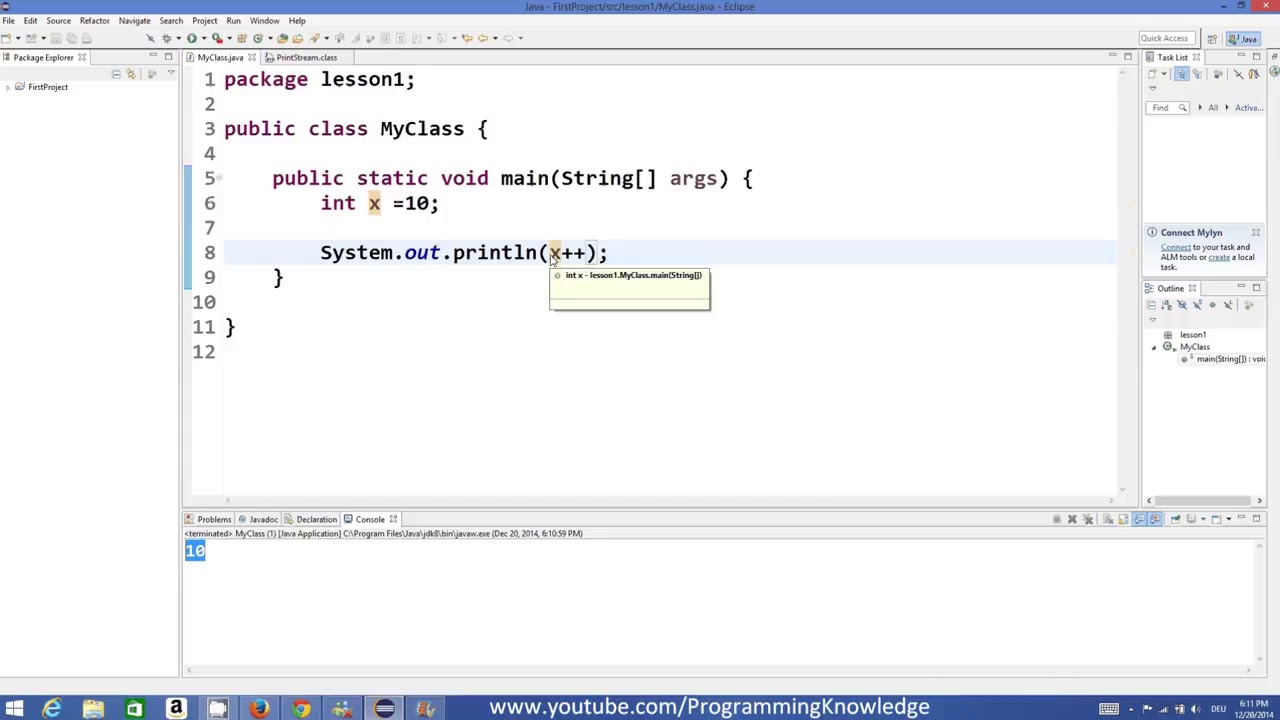Image resolution: width=1280 pixels, height=720 pixels.
Task: Open Internet Explorer from taskbar
Action: 52,709
